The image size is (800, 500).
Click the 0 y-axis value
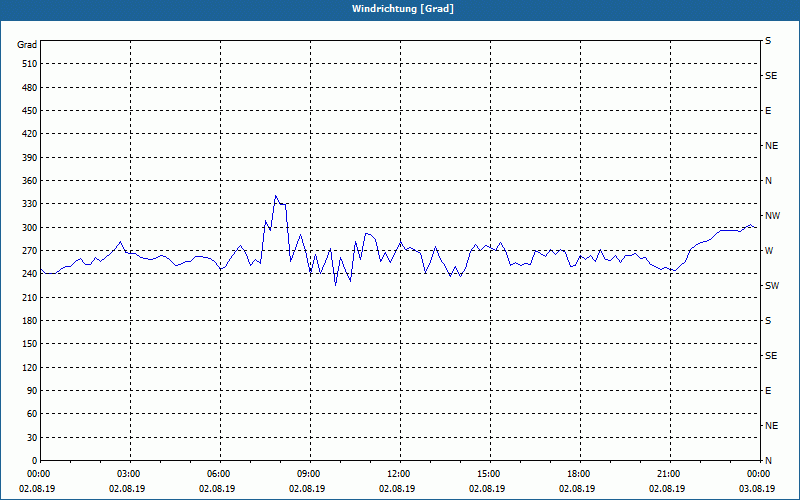[34, 461]
